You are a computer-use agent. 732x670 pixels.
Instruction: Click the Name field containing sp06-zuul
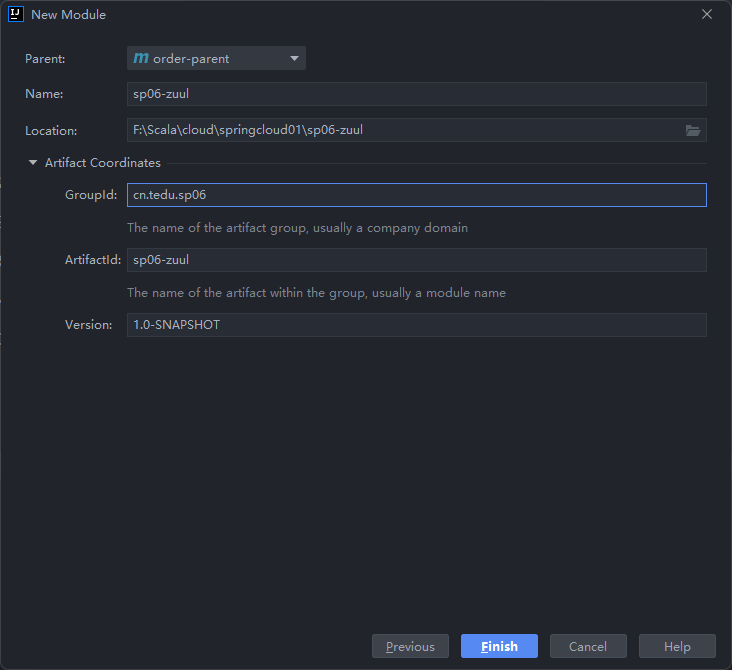click(416, 94)
